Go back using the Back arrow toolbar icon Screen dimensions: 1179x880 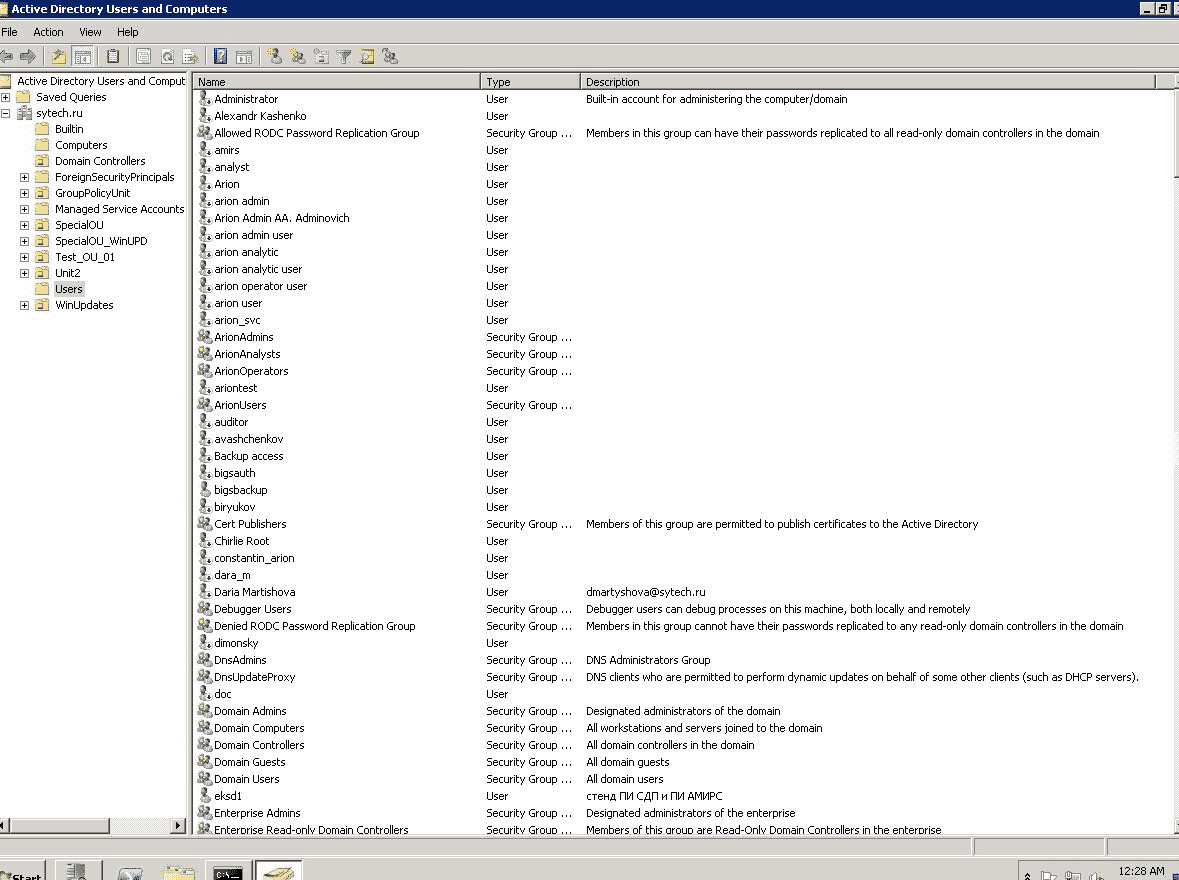pyautogui.click(x=7, y=56)
